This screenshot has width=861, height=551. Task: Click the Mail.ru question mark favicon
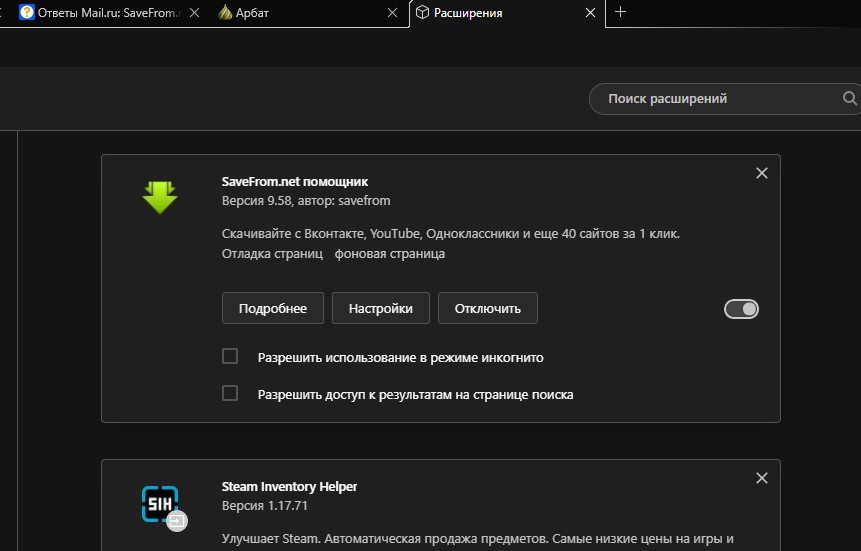[x=26, y=12]
